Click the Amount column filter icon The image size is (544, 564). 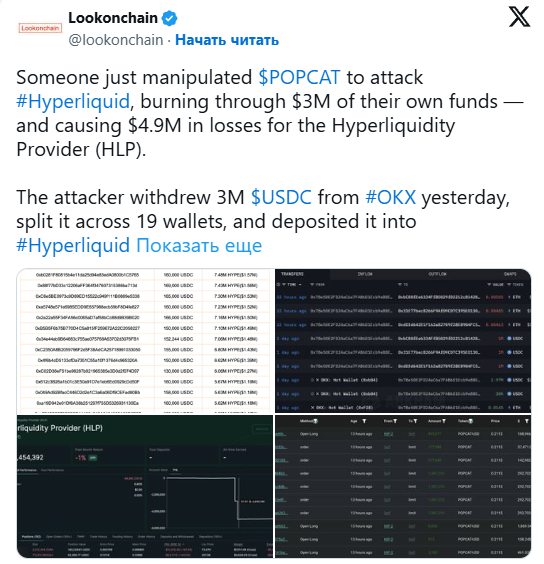click(x=444, y=421)
